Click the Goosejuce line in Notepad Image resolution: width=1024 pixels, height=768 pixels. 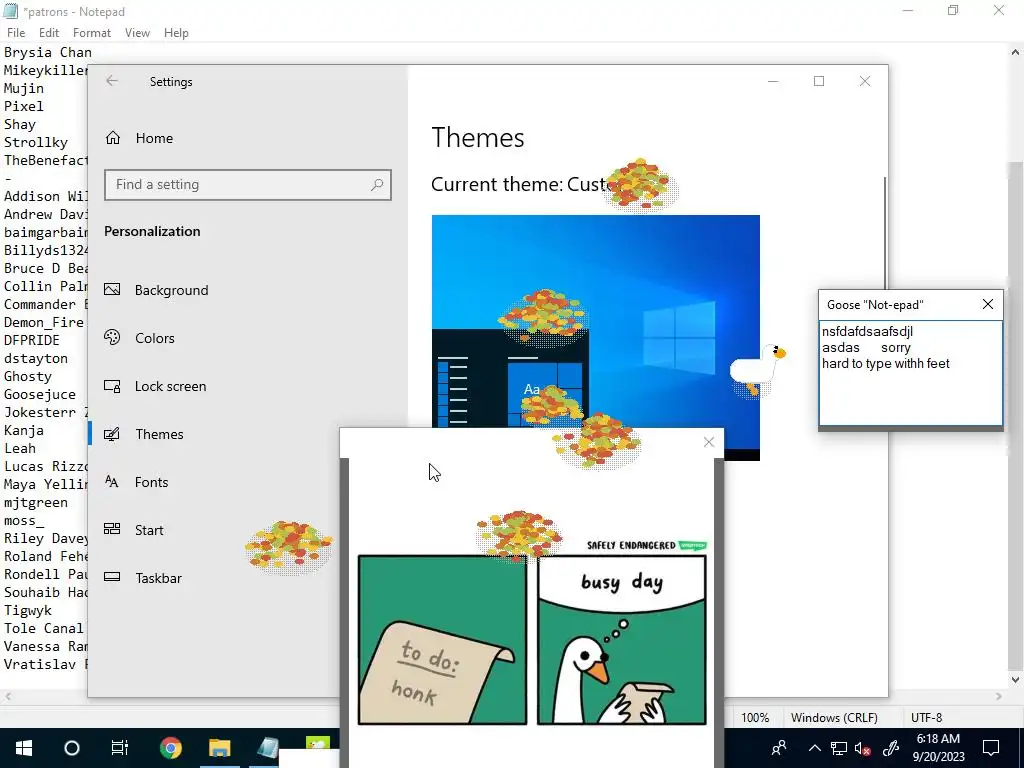40,394
